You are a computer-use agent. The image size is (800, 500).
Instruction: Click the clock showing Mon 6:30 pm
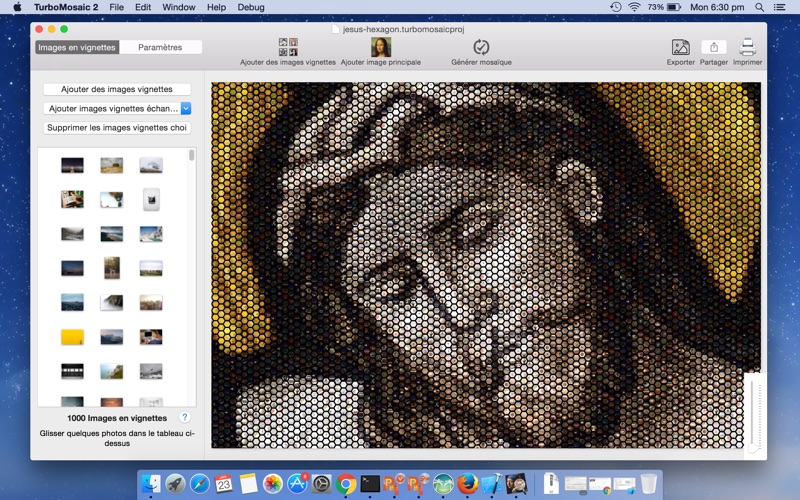717,7
